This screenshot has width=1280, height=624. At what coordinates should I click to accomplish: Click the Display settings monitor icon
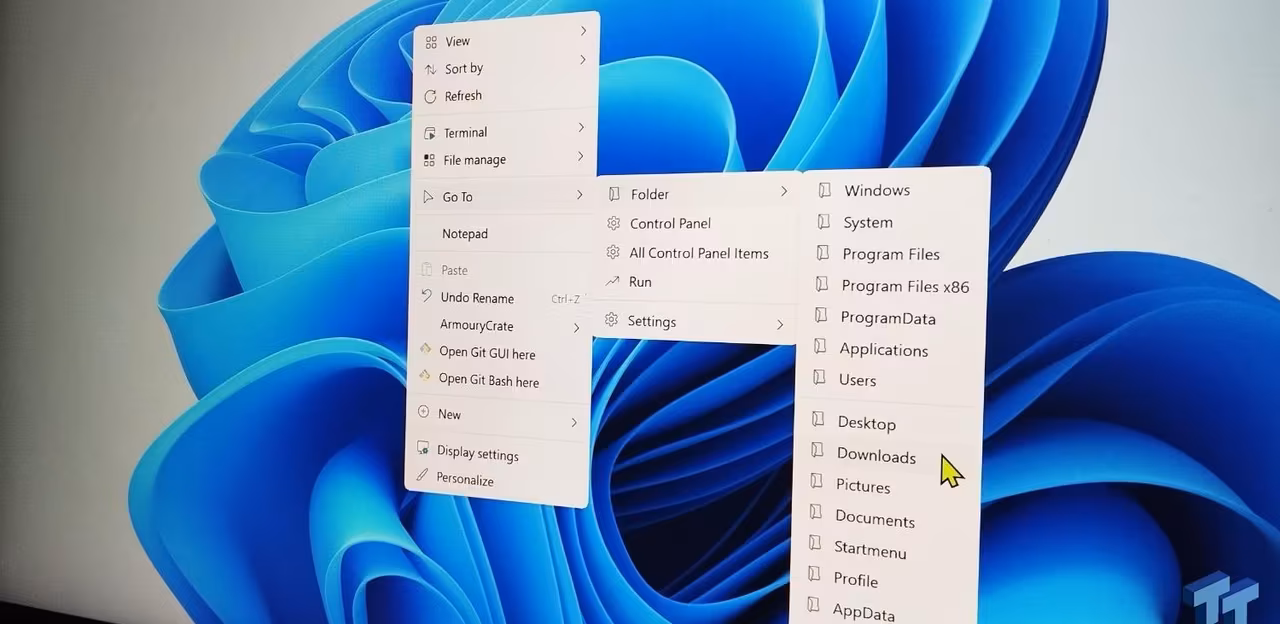click(423, 448)
